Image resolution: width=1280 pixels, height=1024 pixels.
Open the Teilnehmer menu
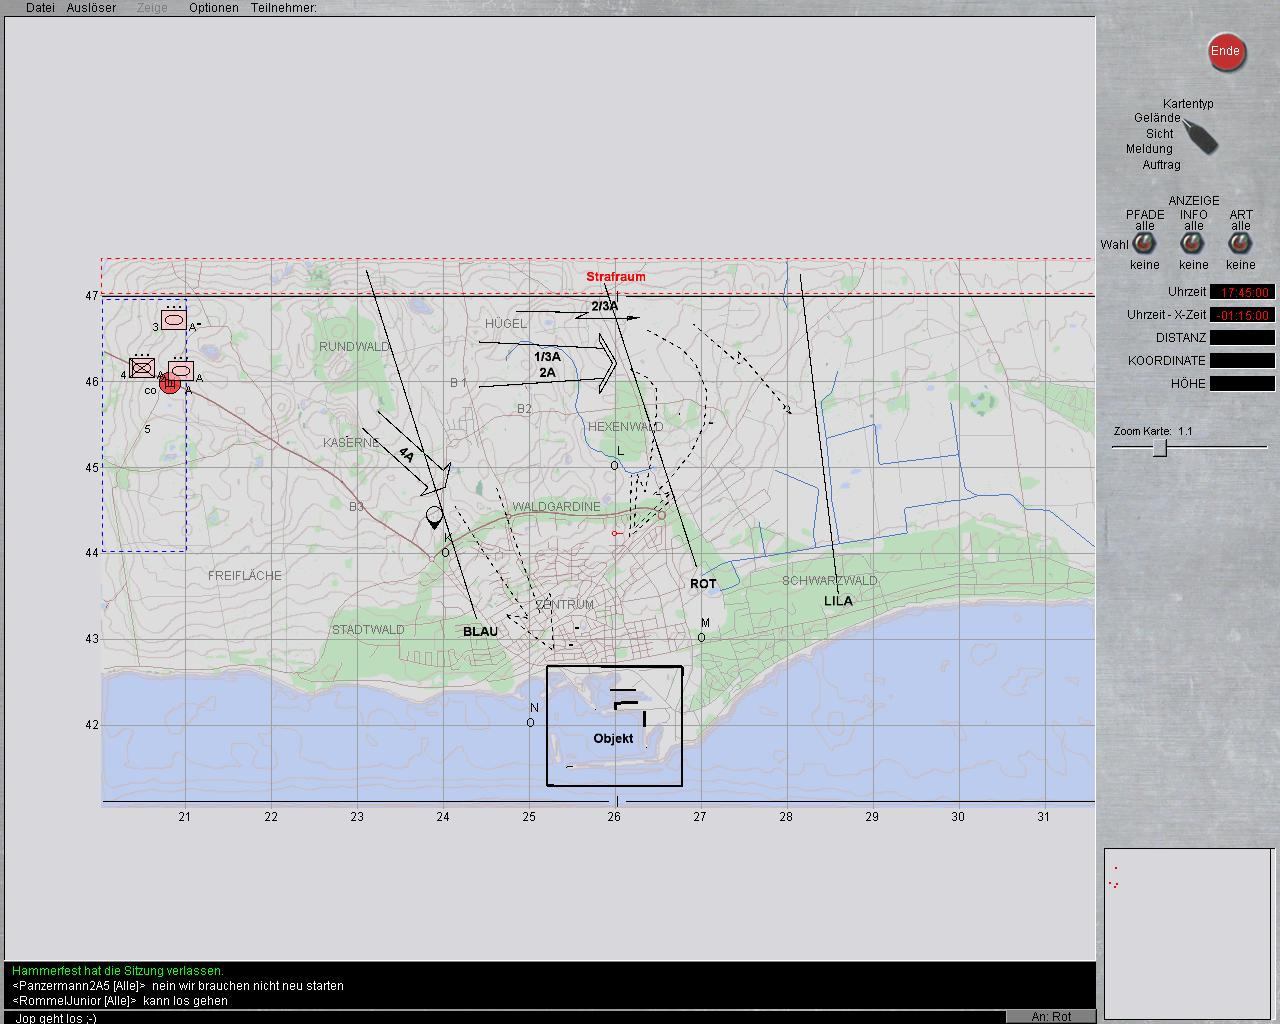[283, 8]
